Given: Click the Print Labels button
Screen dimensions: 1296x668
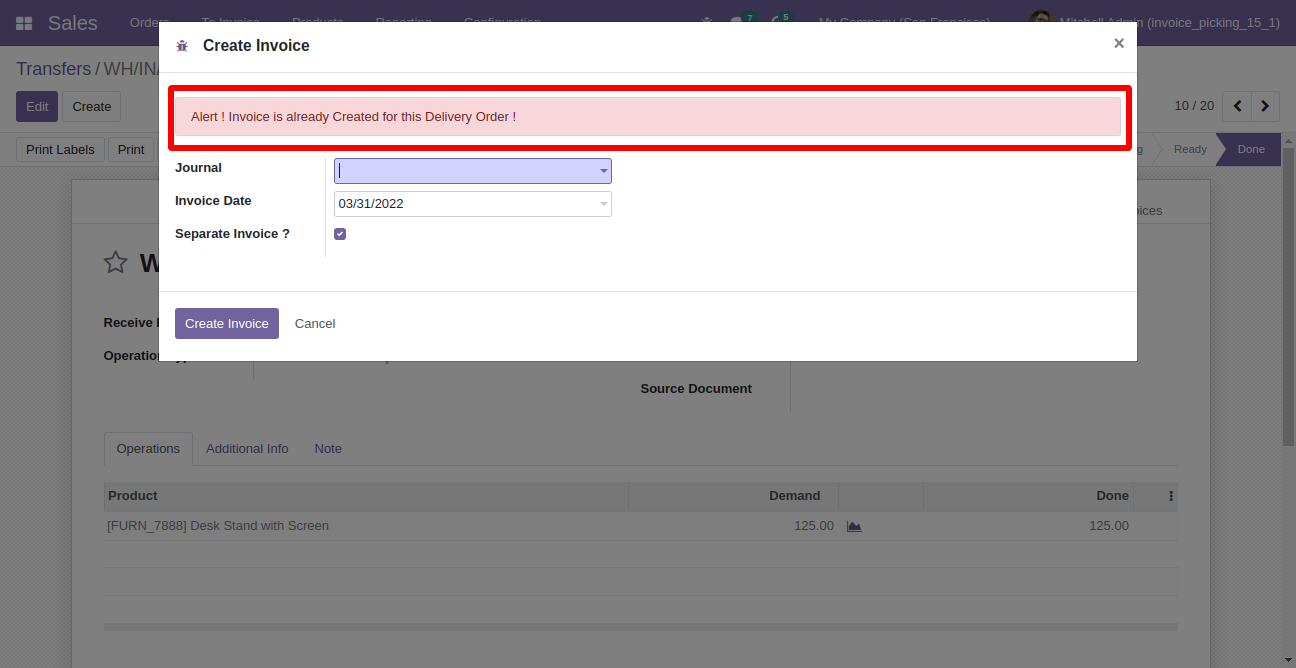Looking at the screenshot, I should pyautogui.click(x=60, y=150).
